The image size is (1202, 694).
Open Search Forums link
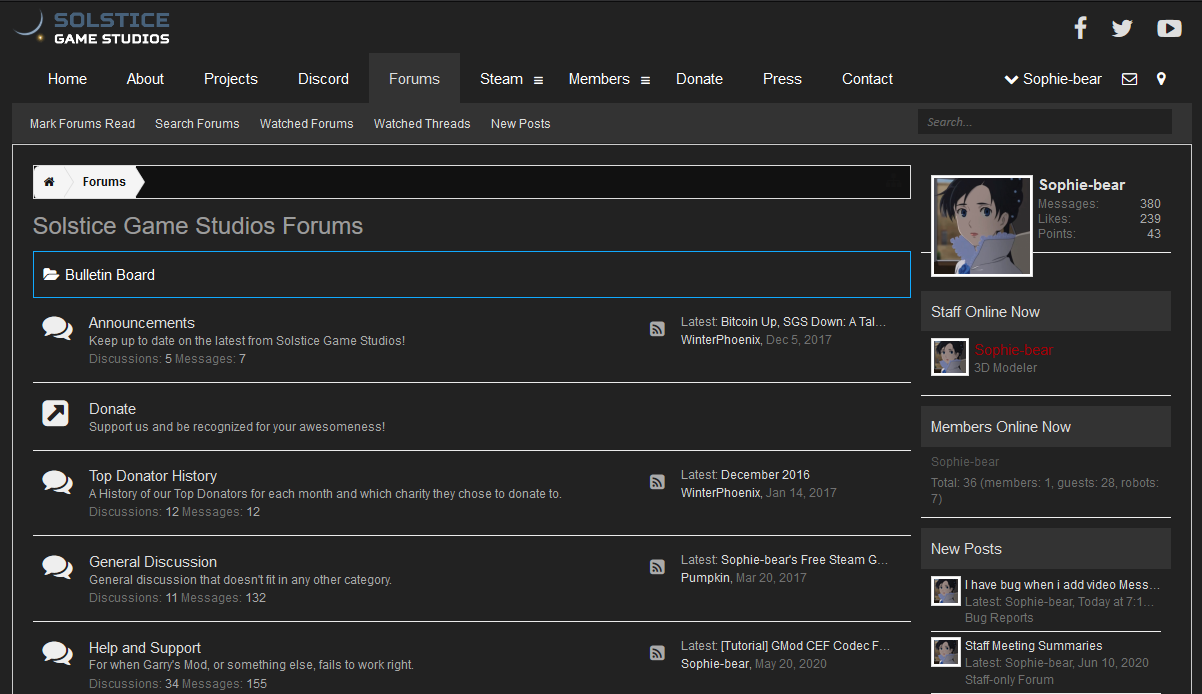point(197,124)
